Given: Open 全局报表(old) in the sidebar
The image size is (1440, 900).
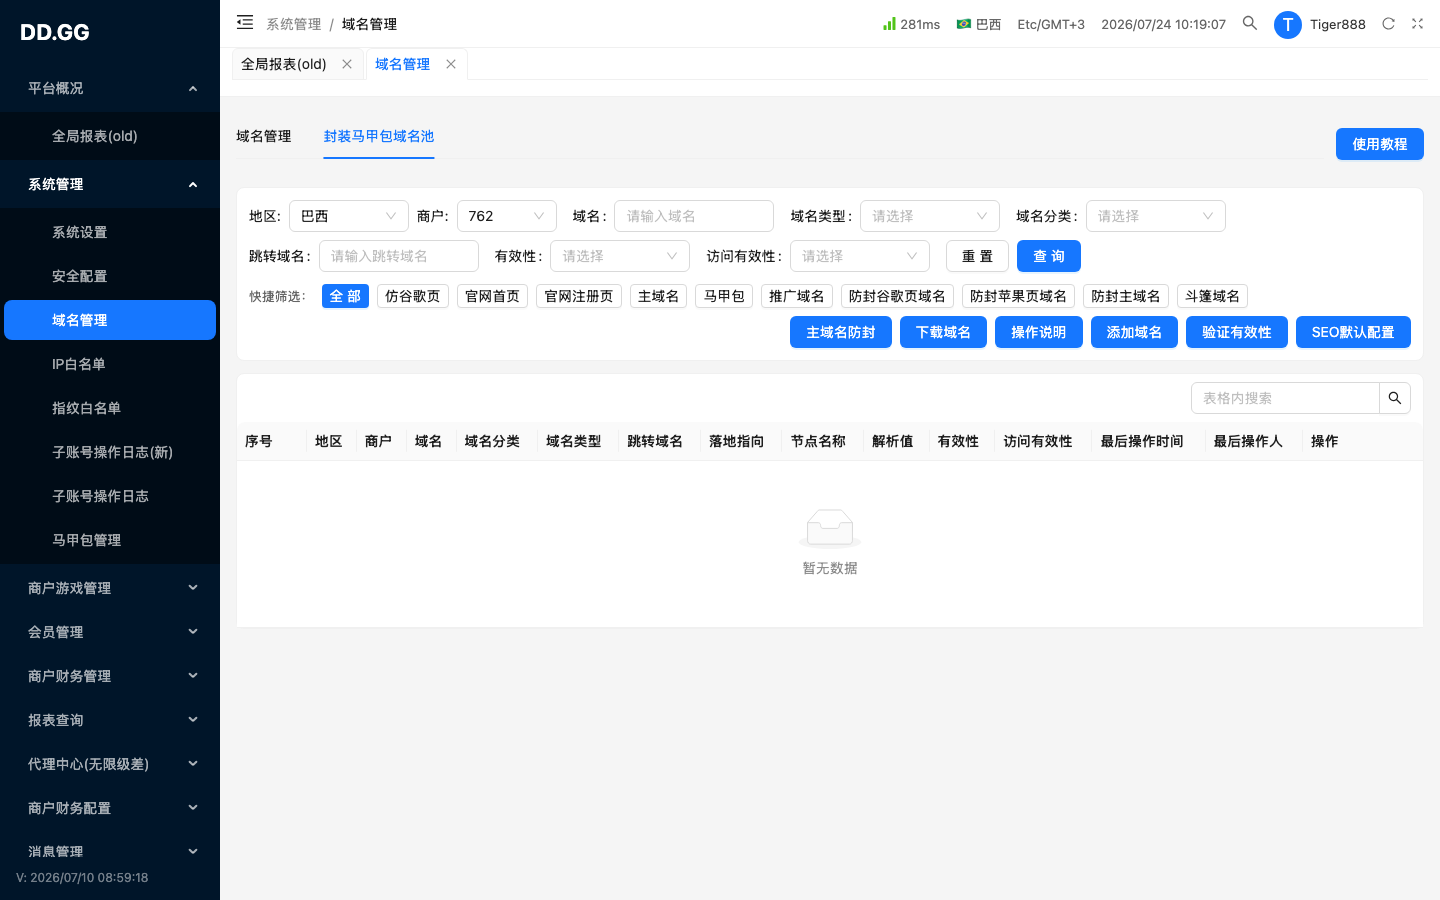Looking at the screenshot, I should point(110,136).
